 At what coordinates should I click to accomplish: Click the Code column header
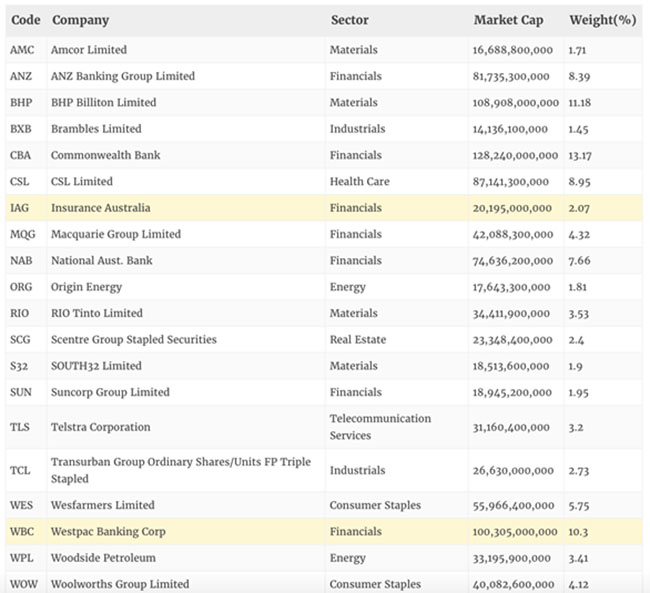click(x=25, y=20)
